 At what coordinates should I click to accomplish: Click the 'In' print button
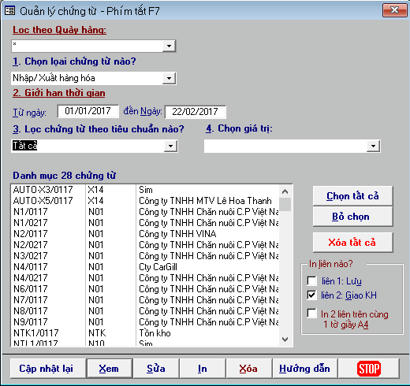coord(202,369)
